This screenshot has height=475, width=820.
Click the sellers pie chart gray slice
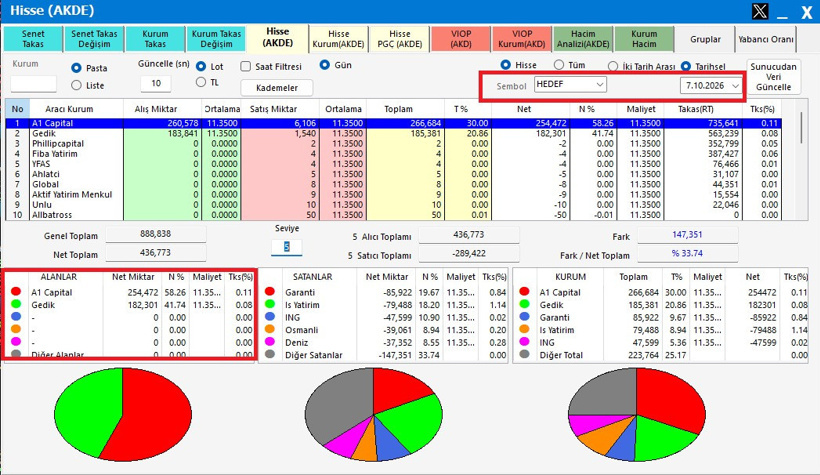click(x=337, y=405)
